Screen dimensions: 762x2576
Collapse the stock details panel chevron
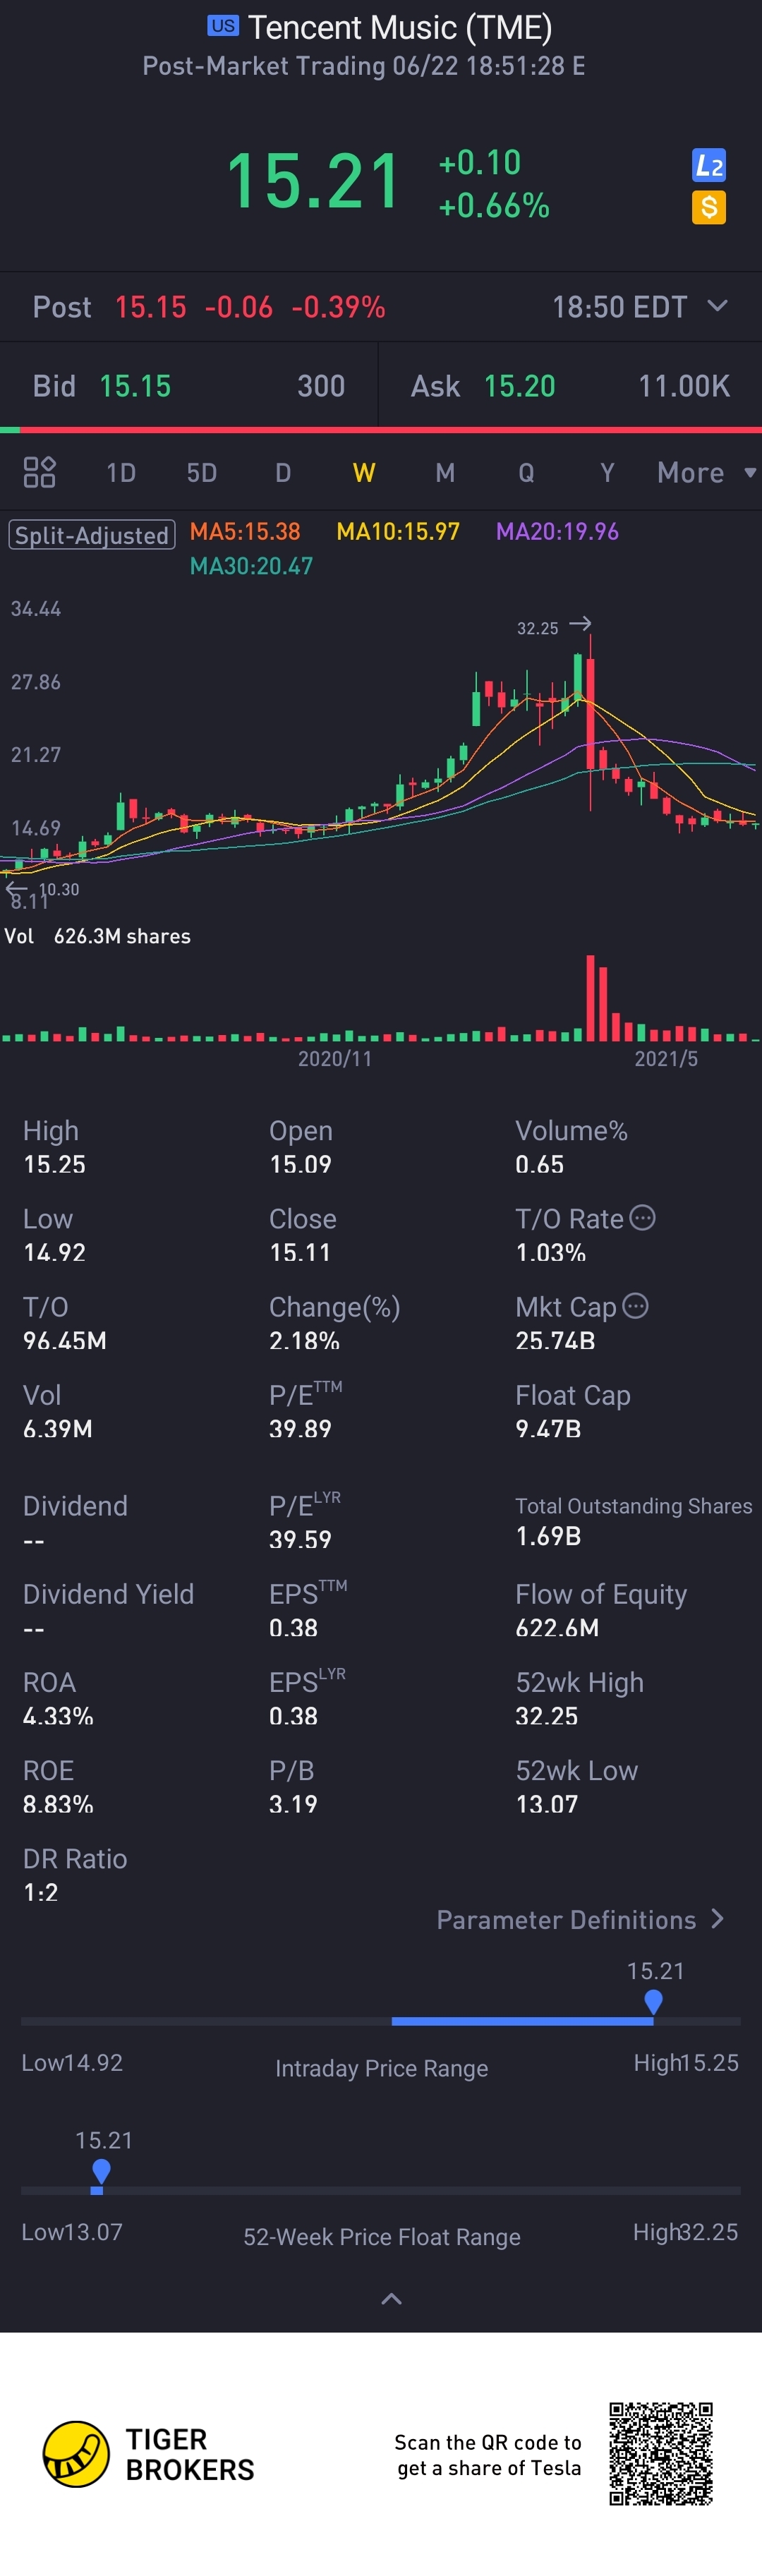[391, 2299]
